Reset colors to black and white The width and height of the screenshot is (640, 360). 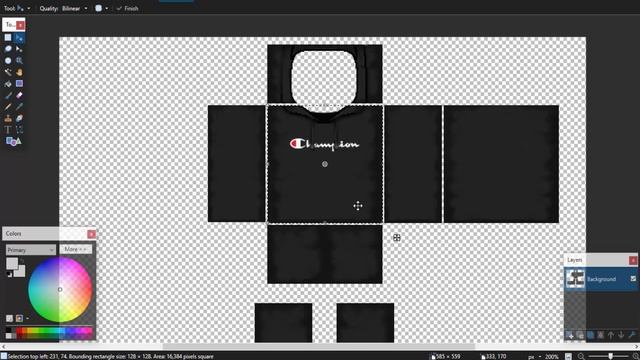9,275
